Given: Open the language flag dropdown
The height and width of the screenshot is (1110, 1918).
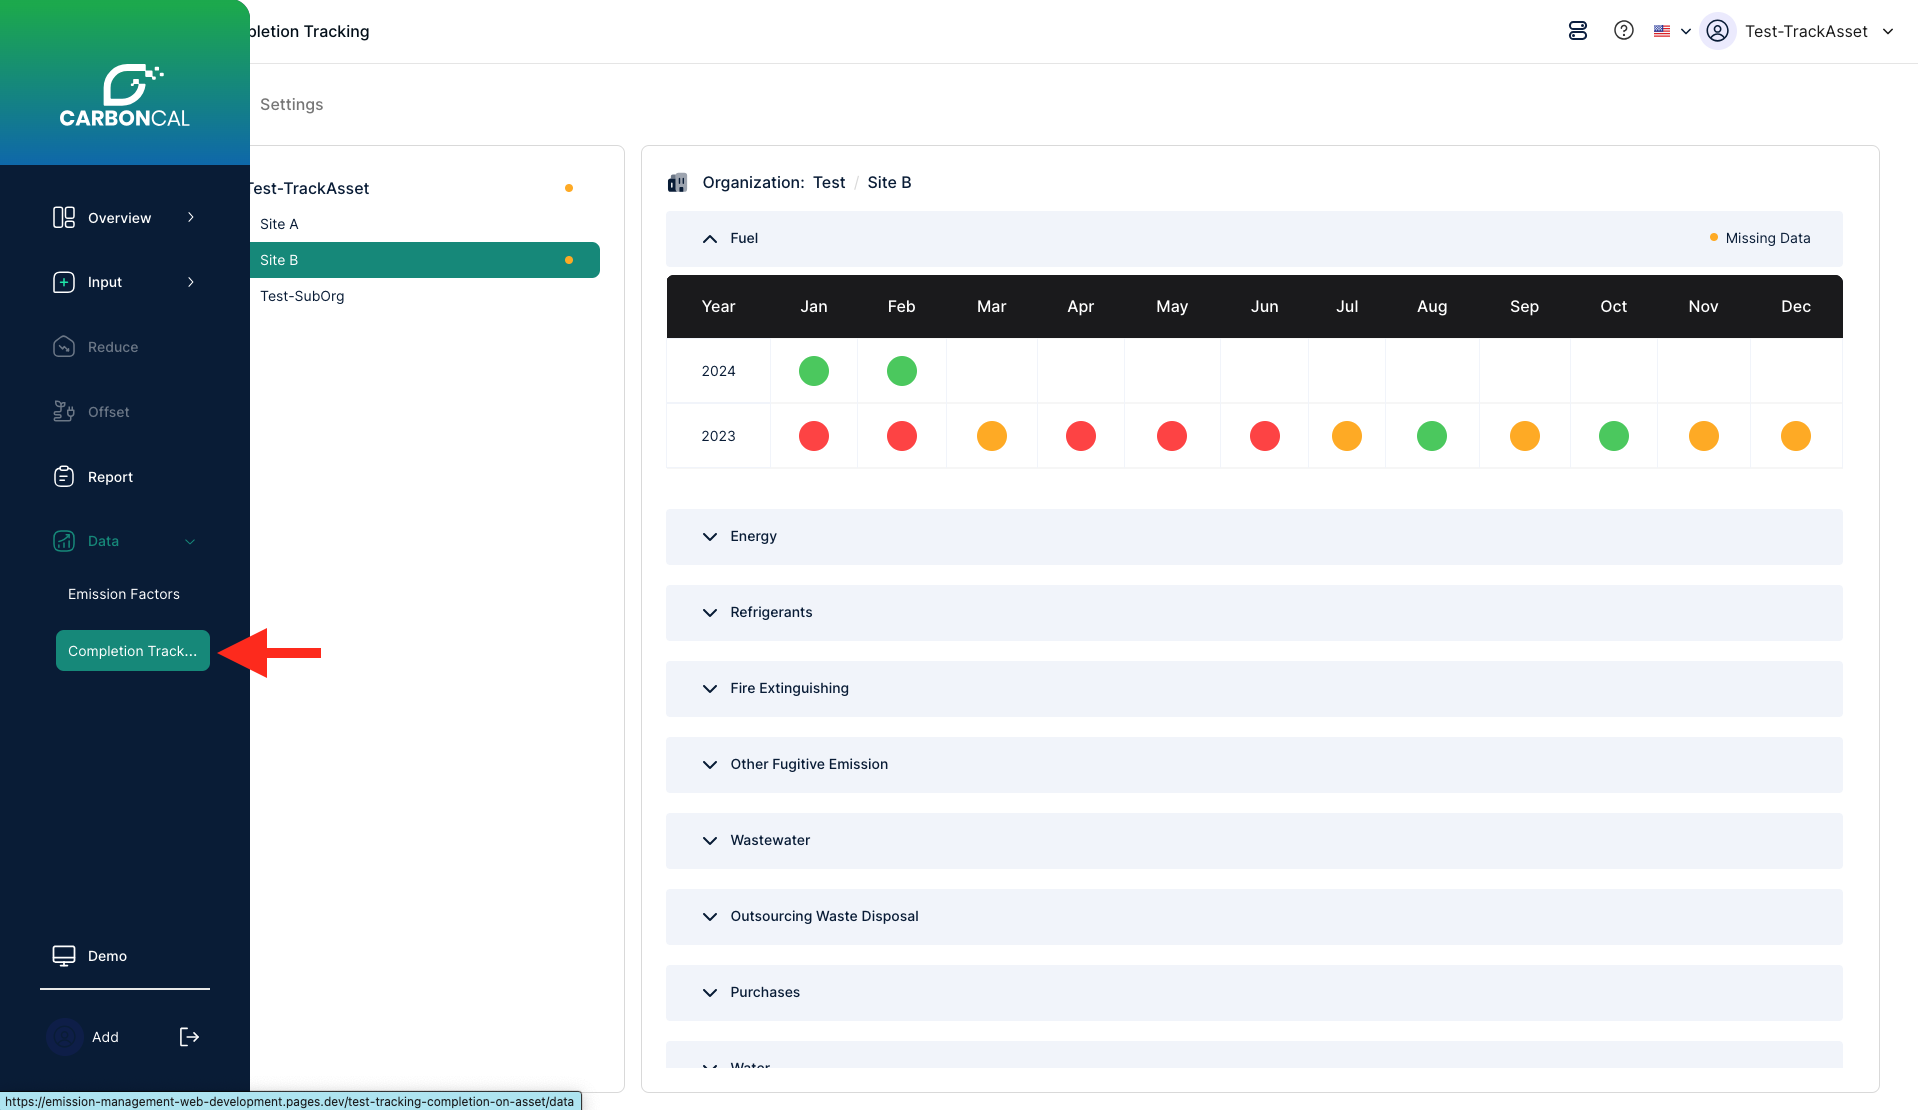Looking at the screenshot, I should pos(1671,31).
